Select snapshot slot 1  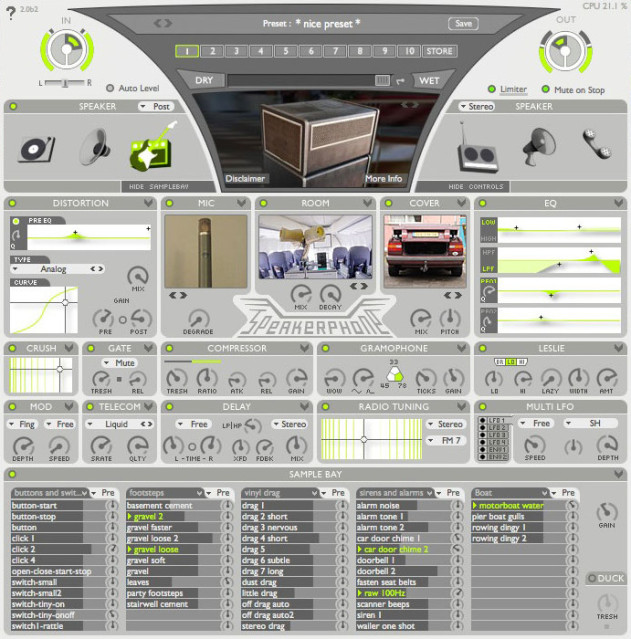coord(187,51)
